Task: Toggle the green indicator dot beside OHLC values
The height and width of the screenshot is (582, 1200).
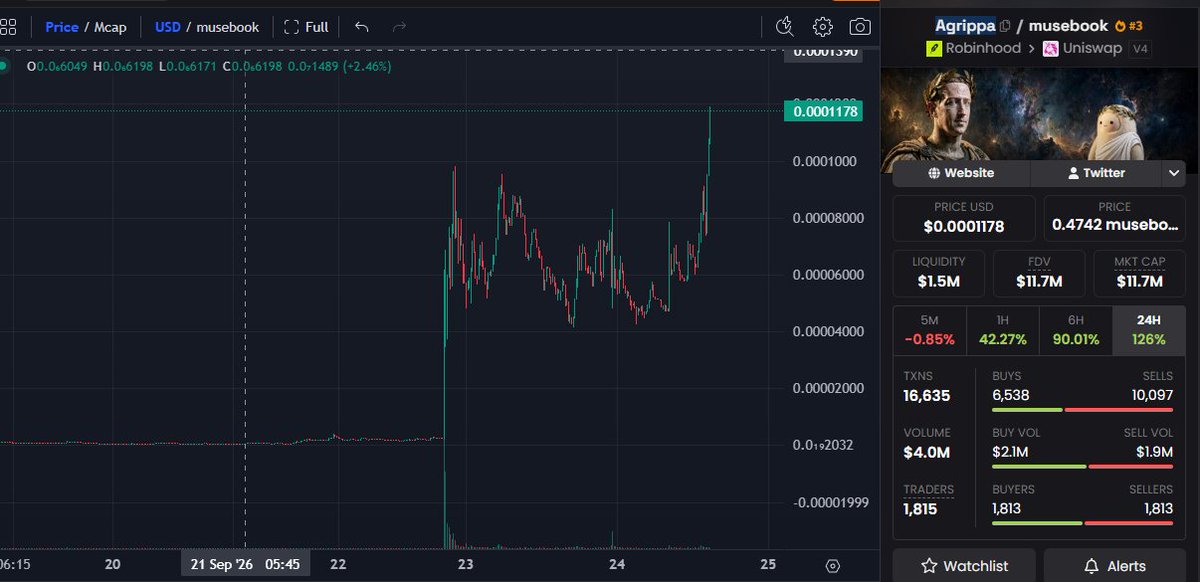Action: (3, 67)
